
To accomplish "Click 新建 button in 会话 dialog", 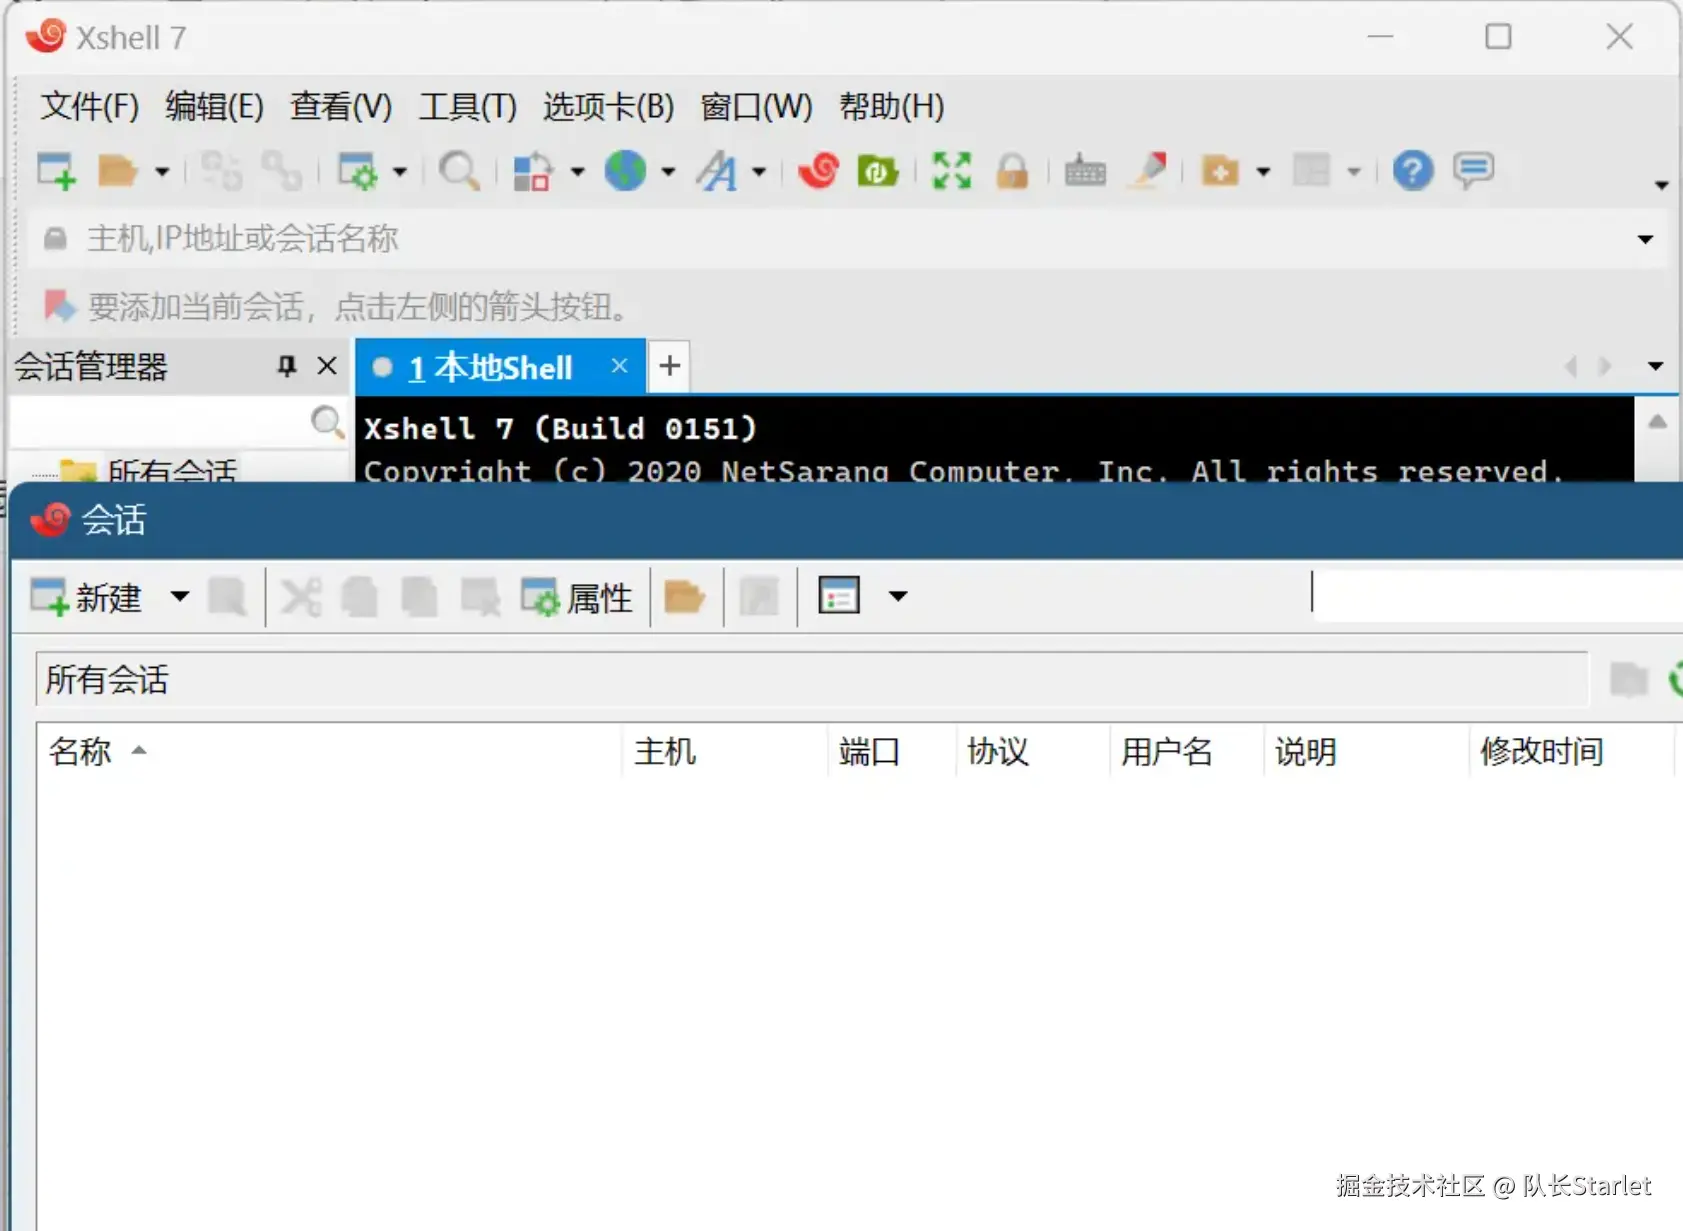I will click(86, 598).
